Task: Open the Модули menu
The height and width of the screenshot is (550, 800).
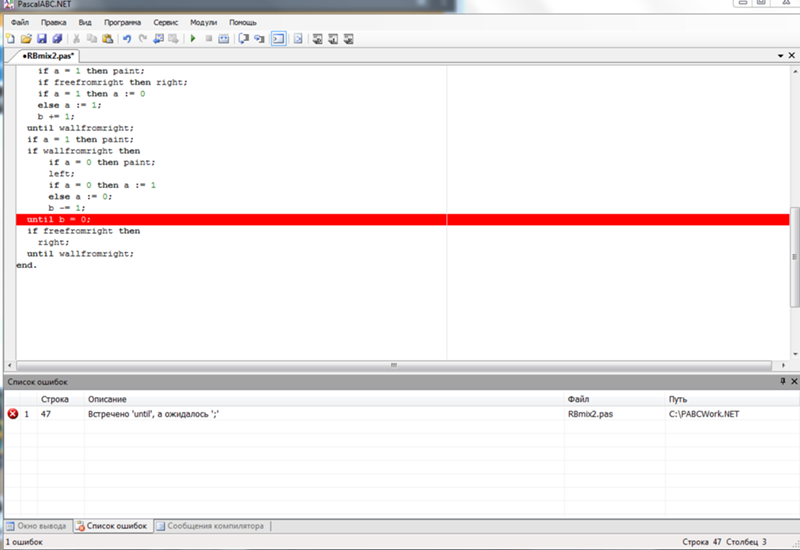Action: point(204,22)
